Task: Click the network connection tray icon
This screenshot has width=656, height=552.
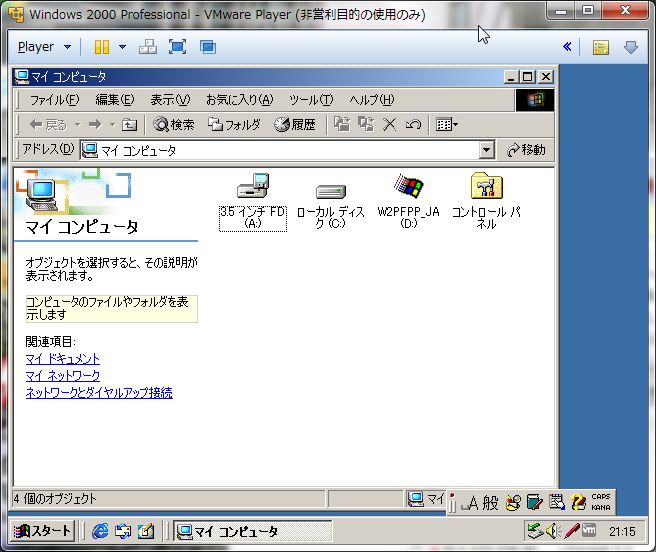Action: pyautogui.click(x=535, y=531)
